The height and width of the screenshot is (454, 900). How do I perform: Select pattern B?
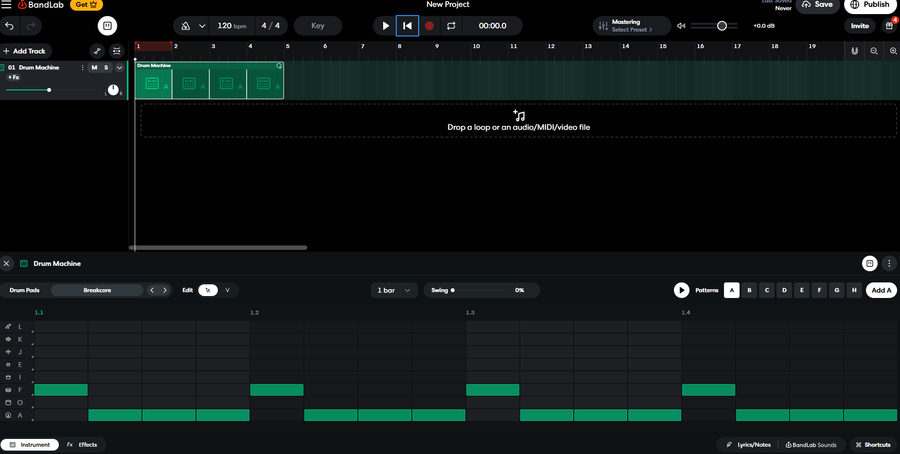(x=749, y=290)
